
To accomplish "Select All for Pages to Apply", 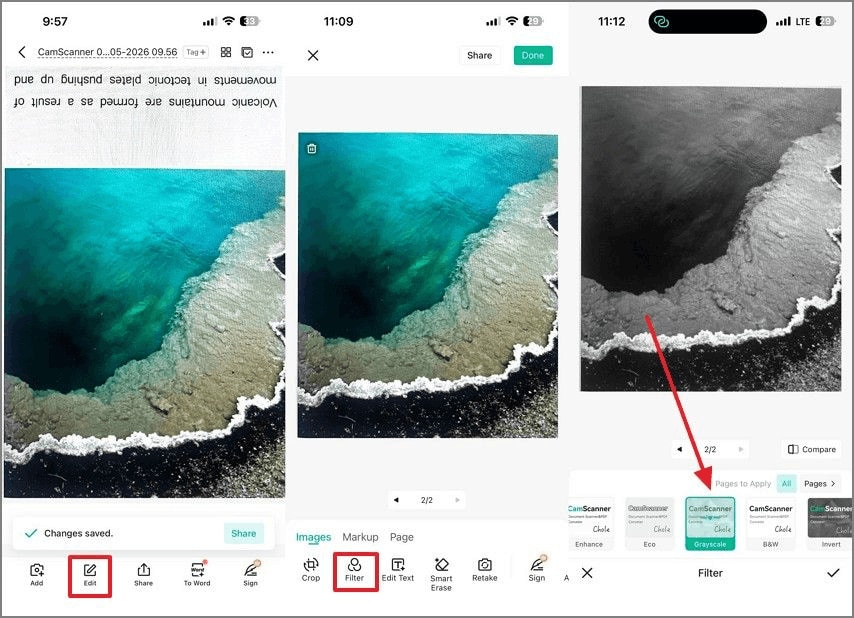I will tap(786, 484).
